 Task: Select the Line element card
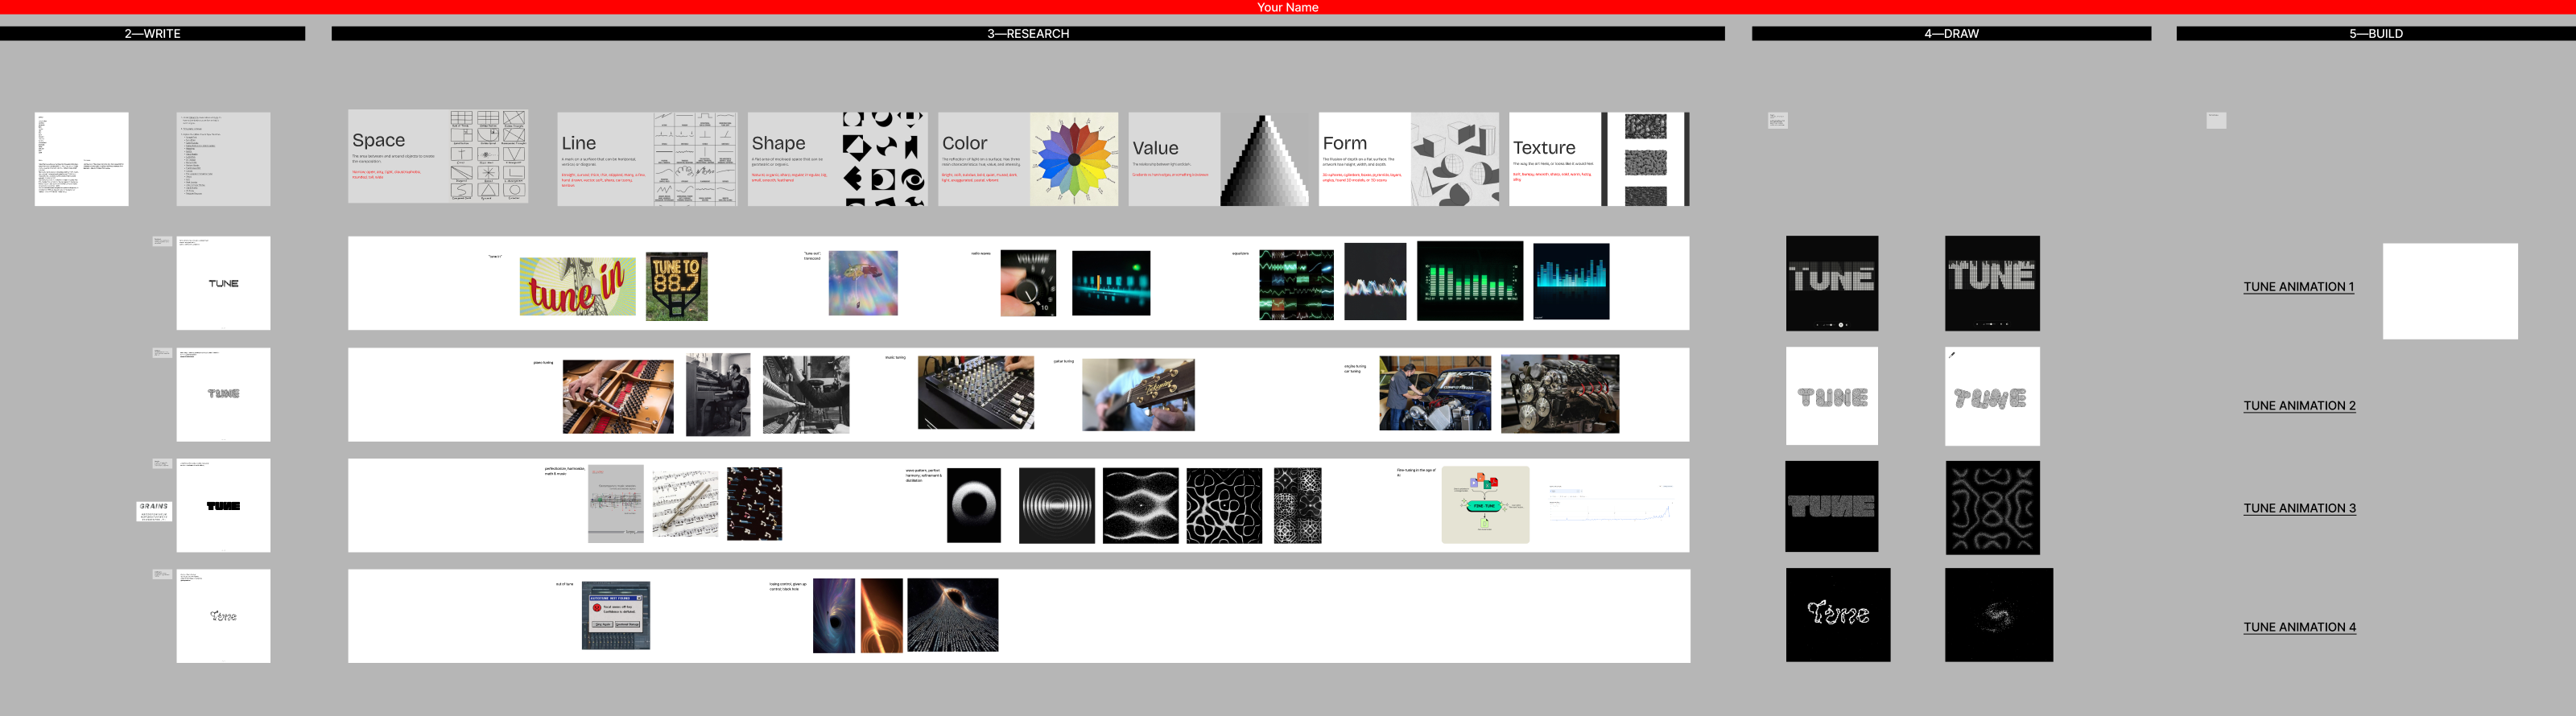pos(647,159)
